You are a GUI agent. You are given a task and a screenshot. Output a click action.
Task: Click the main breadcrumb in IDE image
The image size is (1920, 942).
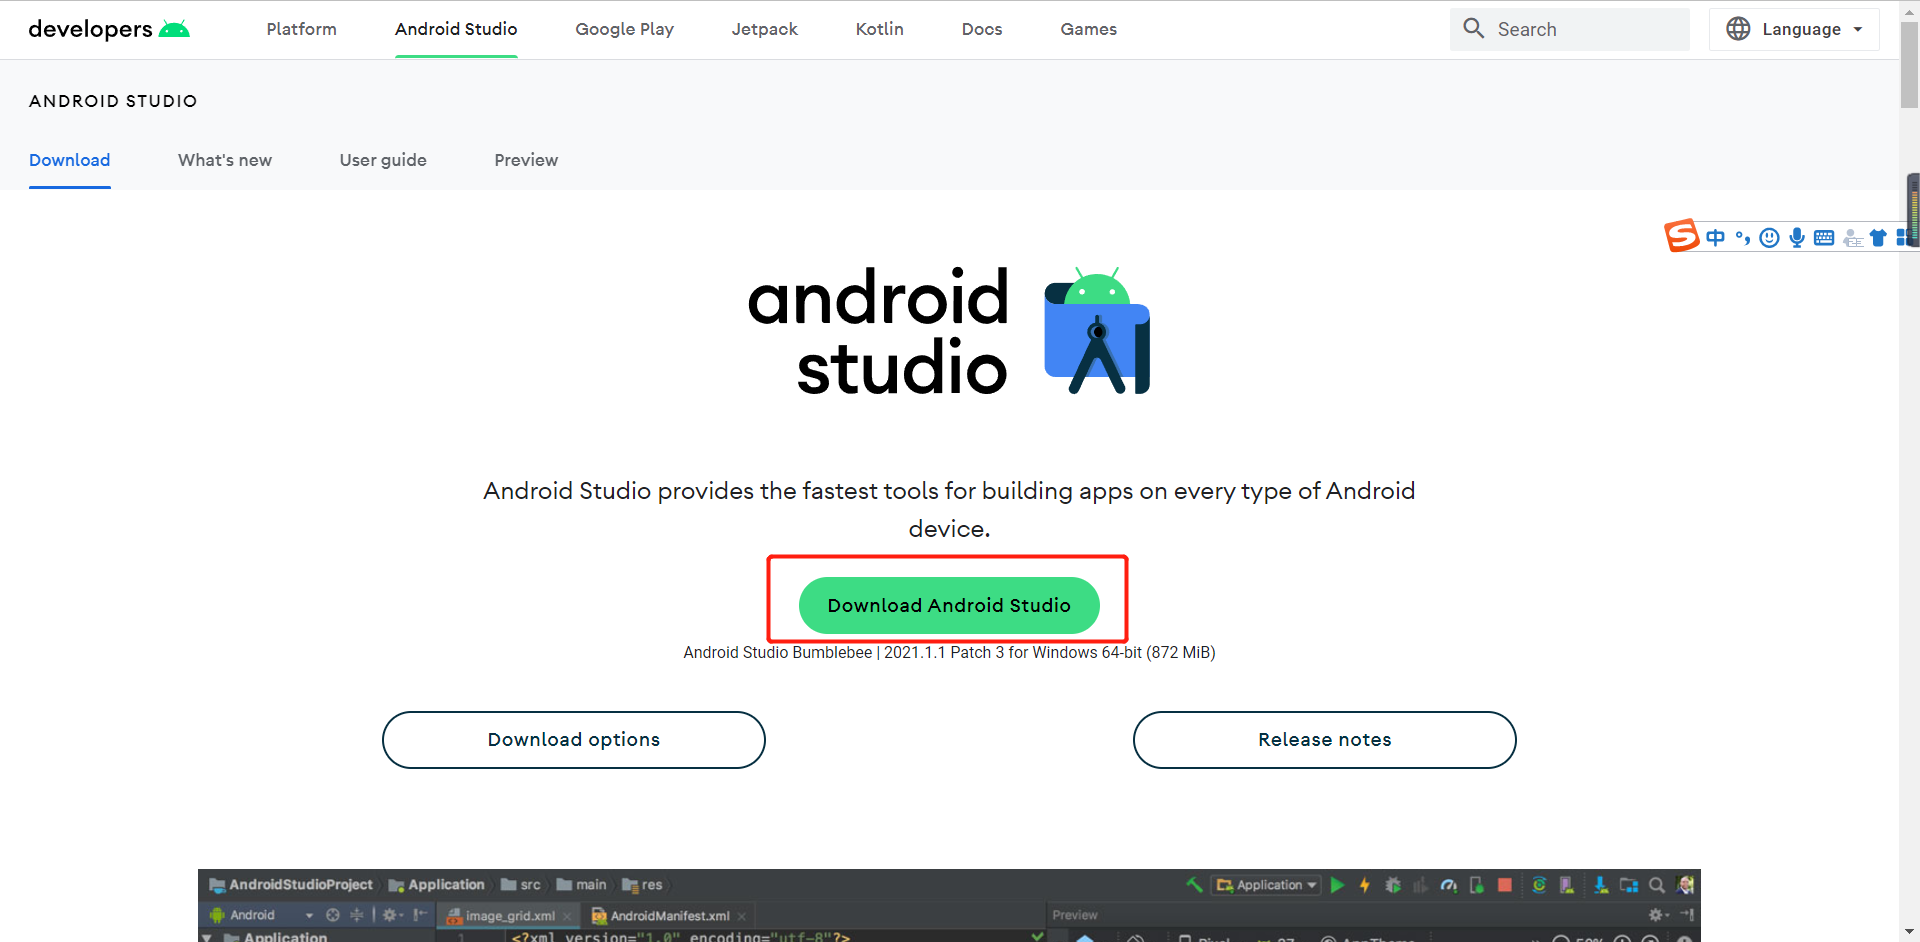point(581,885)
